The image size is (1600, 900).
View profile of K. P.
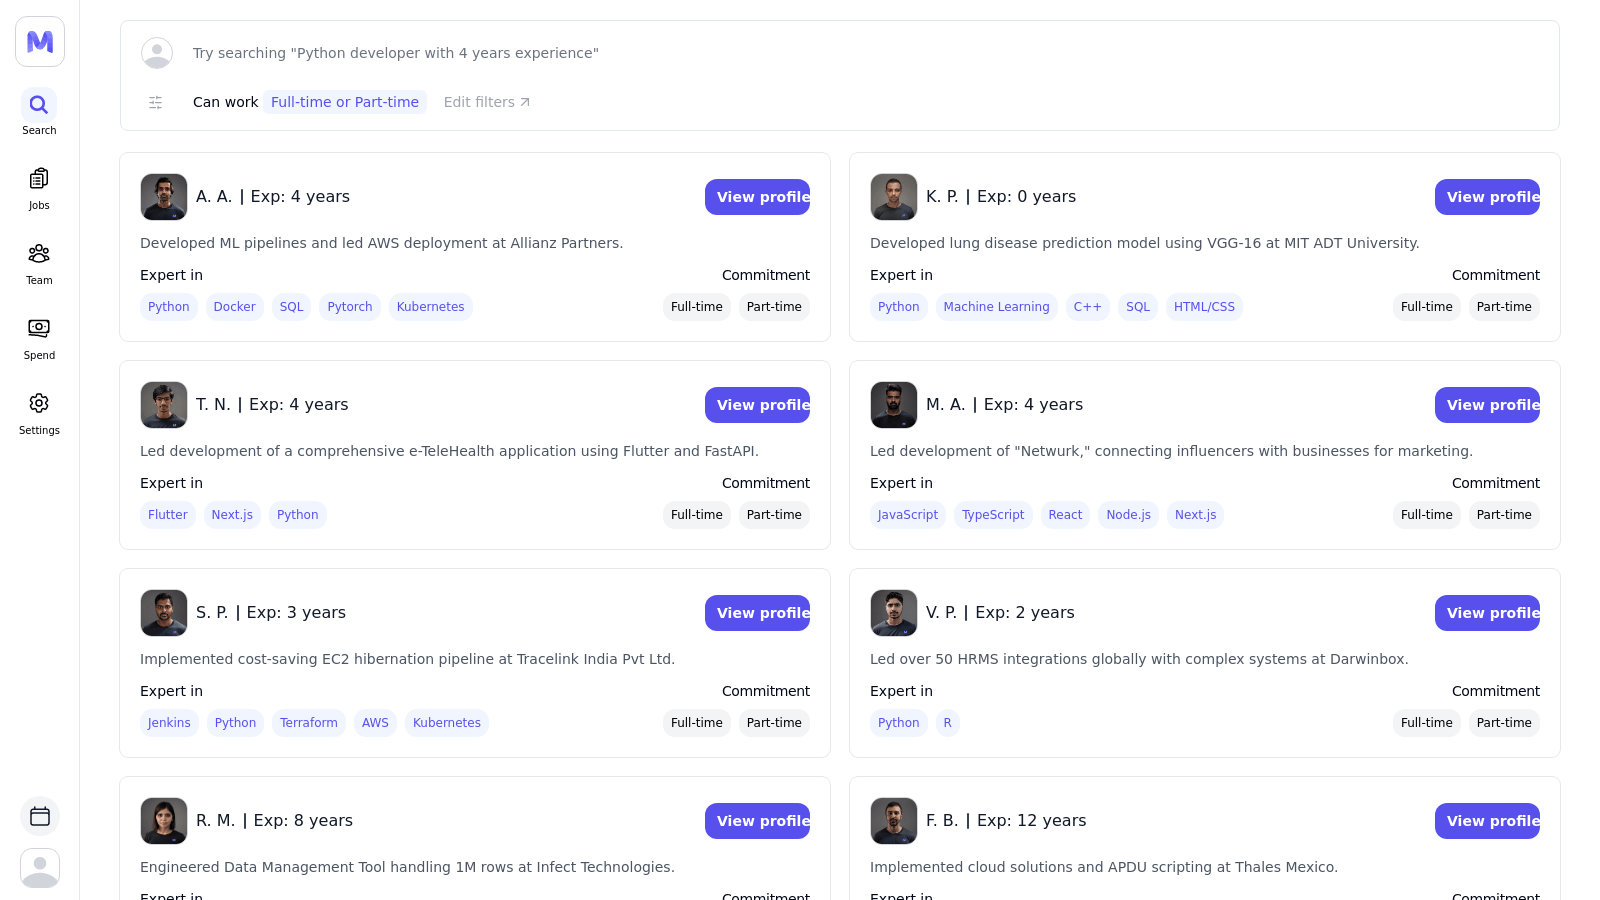click(1487, 197)
